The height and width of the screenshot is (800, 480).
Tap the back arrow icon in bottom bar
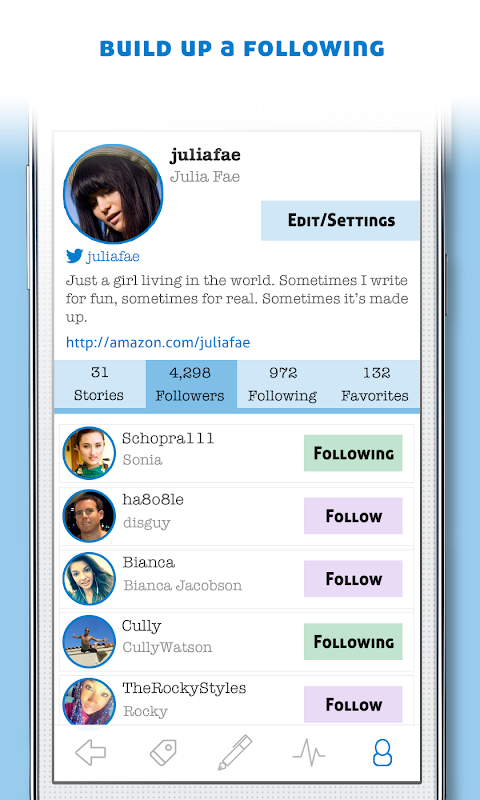coord(91,752)
